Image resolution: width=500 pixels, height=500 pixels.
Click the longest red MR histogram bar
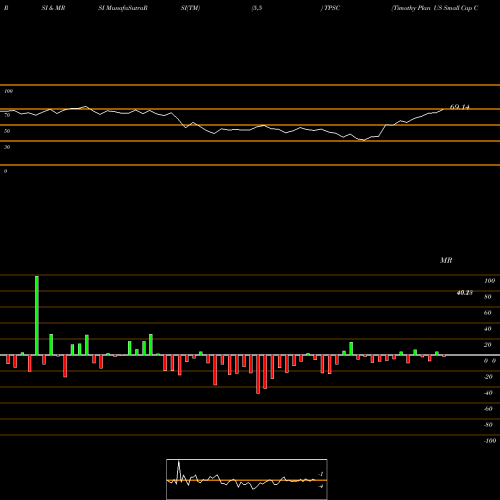coord(258,374)
